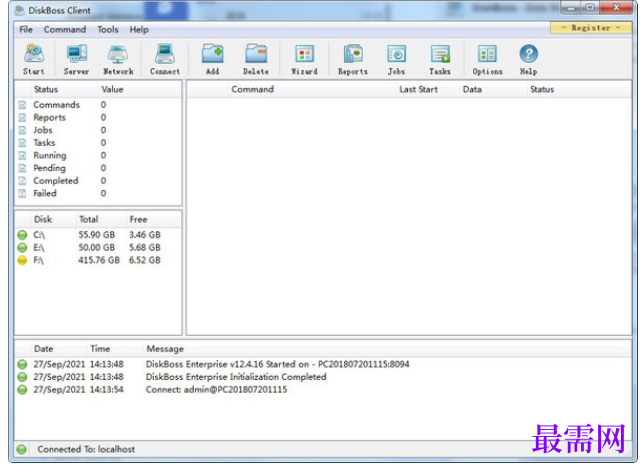Viewport: 644px width, 470px height.
Task: Select the 3.46 GB free value
Action: [x=145, y=235]
